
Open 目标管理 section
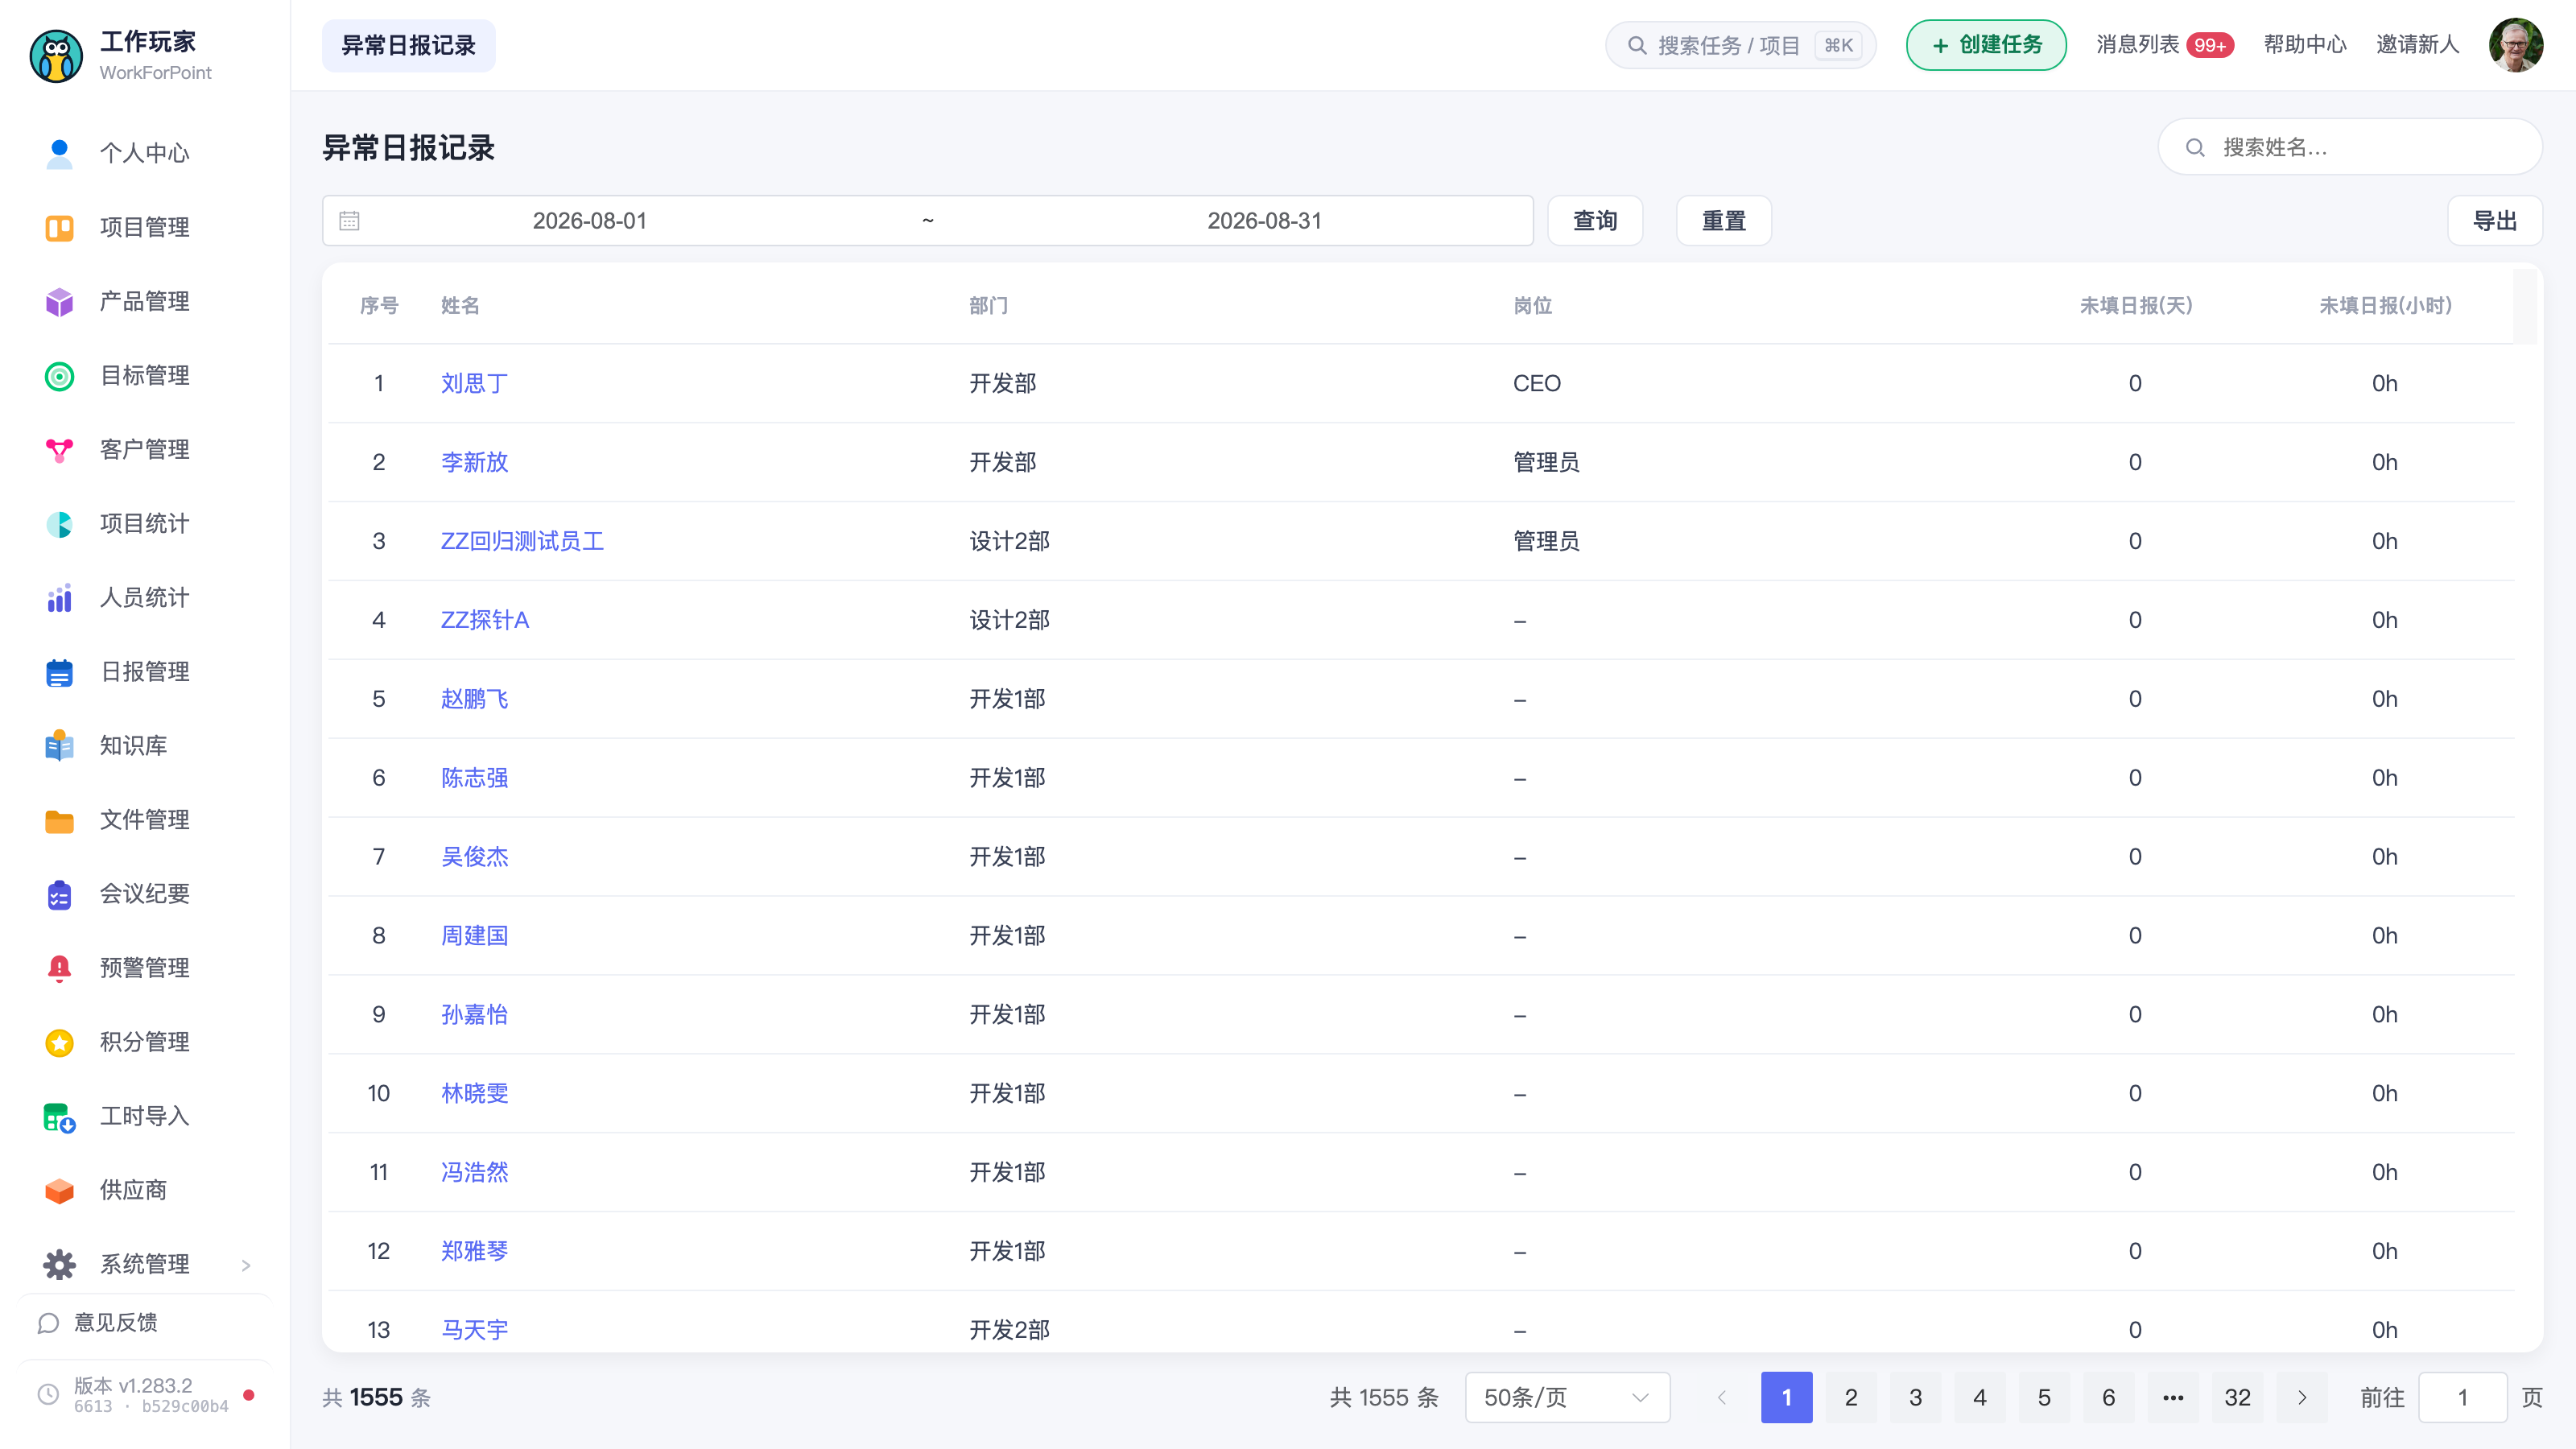144,375
